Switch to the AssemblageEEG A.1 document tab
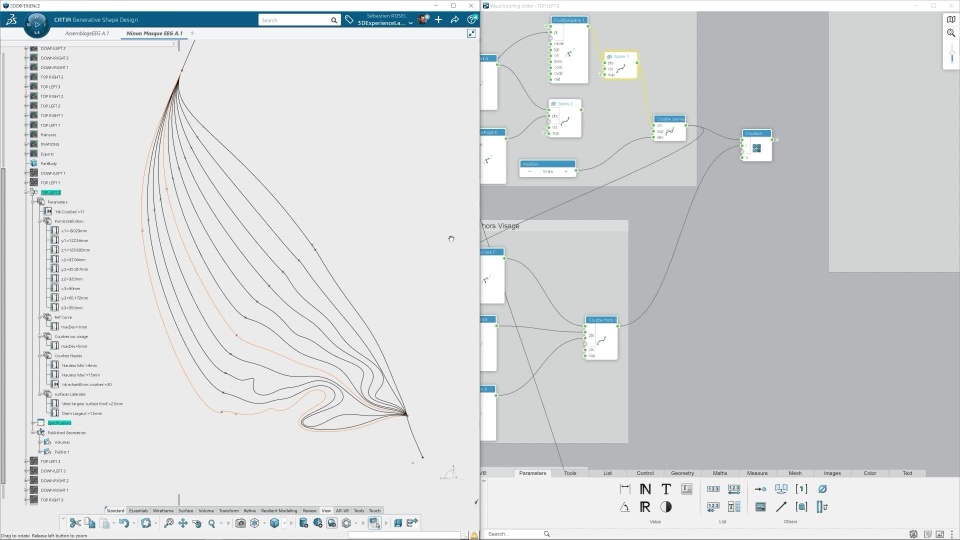The width and height of the screenshot is (960, 540). click(x=87, y=33)
